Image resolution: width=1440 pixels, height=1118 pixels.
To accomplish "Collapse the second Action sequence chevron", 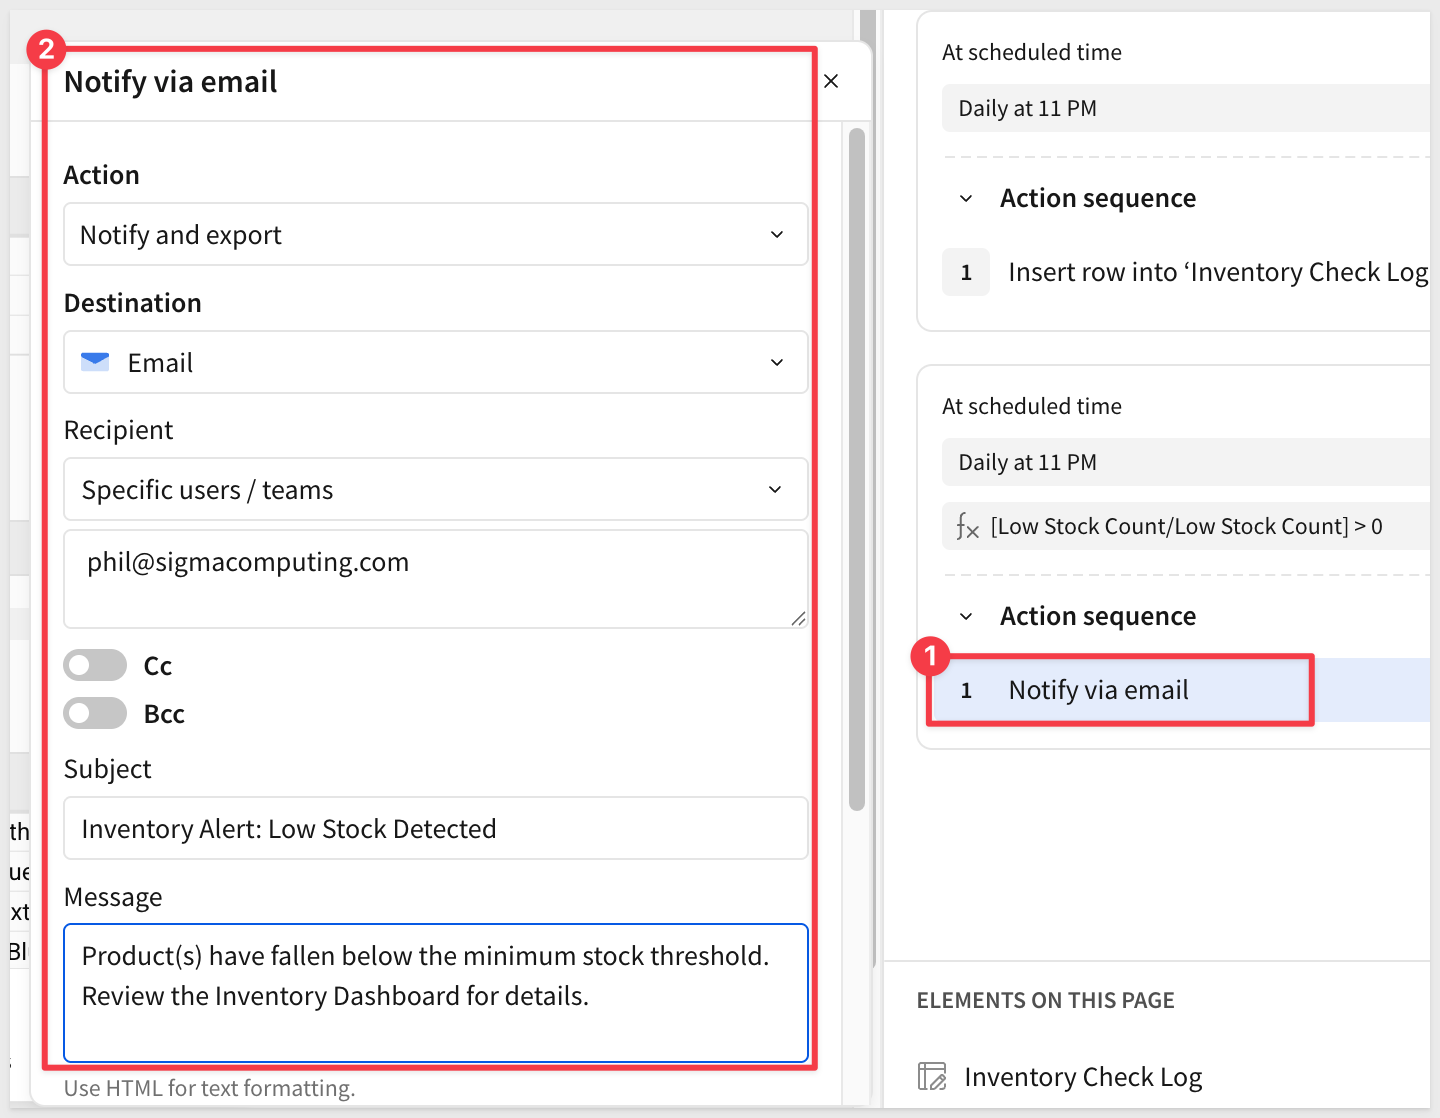I will (966, 616).
